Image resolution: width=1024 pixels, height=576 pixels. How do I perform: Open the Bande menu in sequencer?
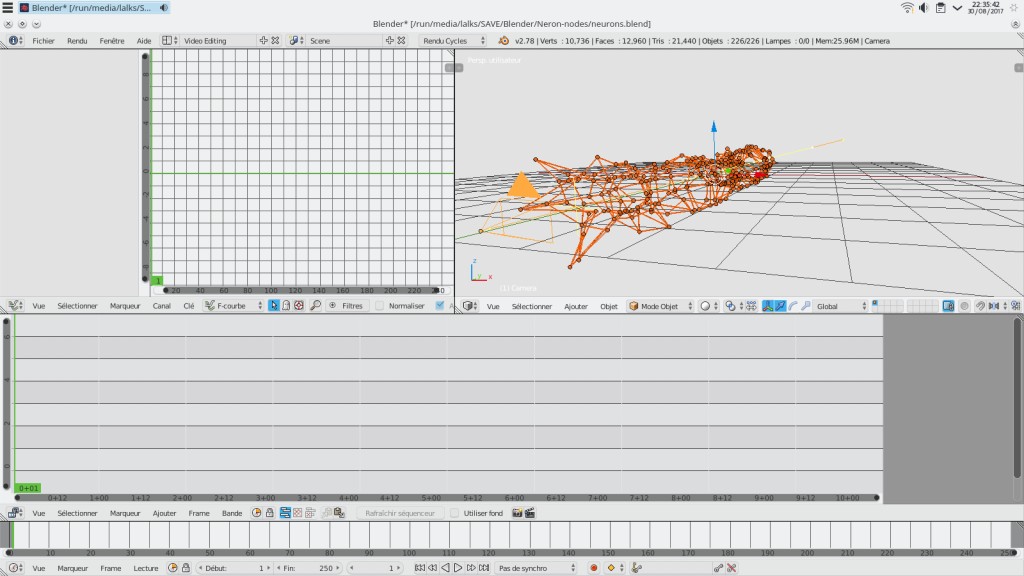click(231, 513)
